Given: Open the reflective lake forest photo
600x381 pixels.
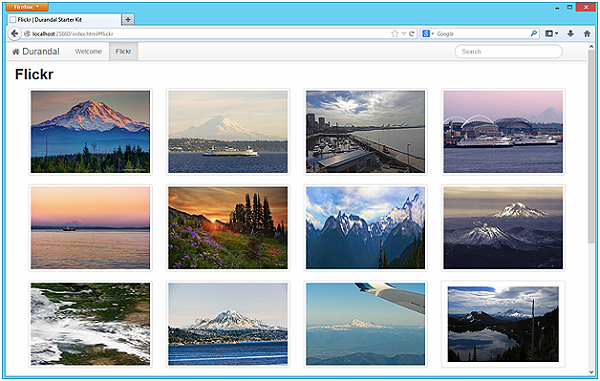Looking at the screenshot, I should pos(503,324).
